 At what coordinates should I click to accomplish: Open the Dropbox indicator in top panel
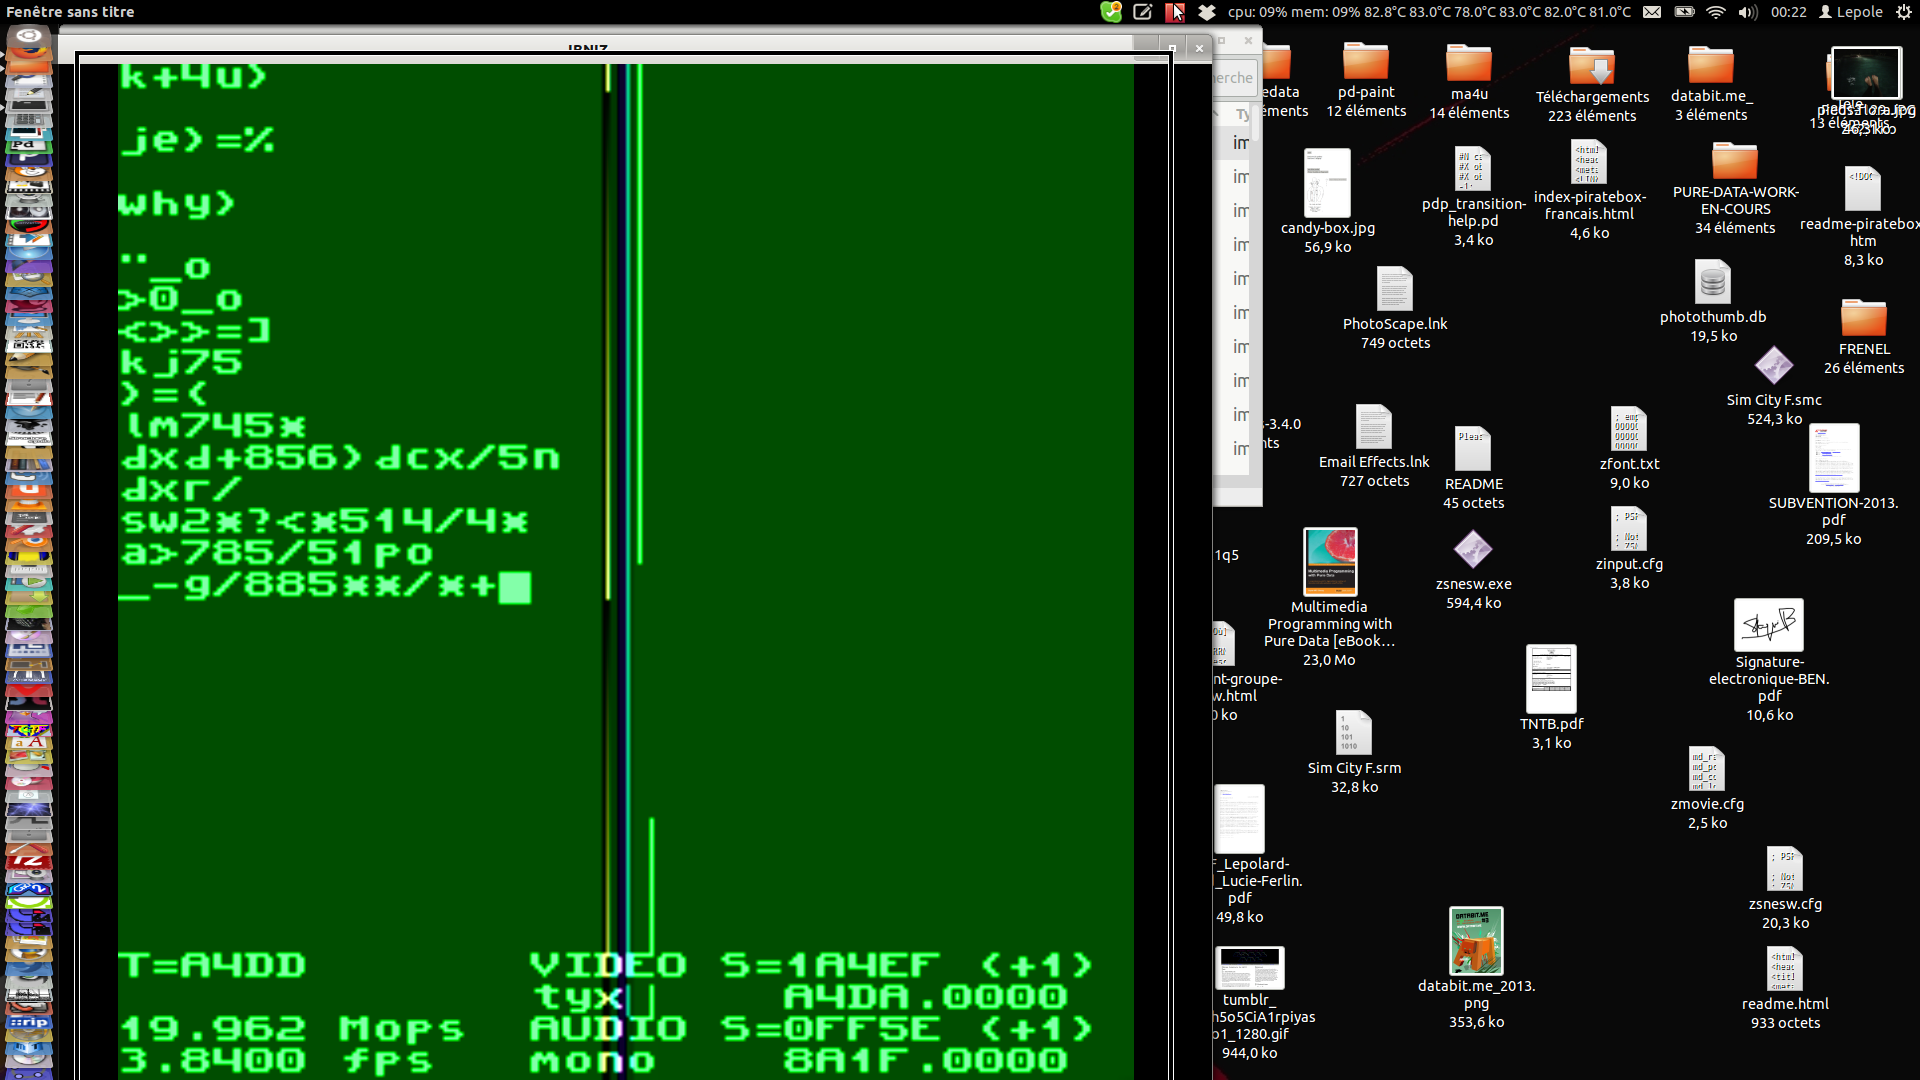pyautogui.click(x=1207, y=12)
